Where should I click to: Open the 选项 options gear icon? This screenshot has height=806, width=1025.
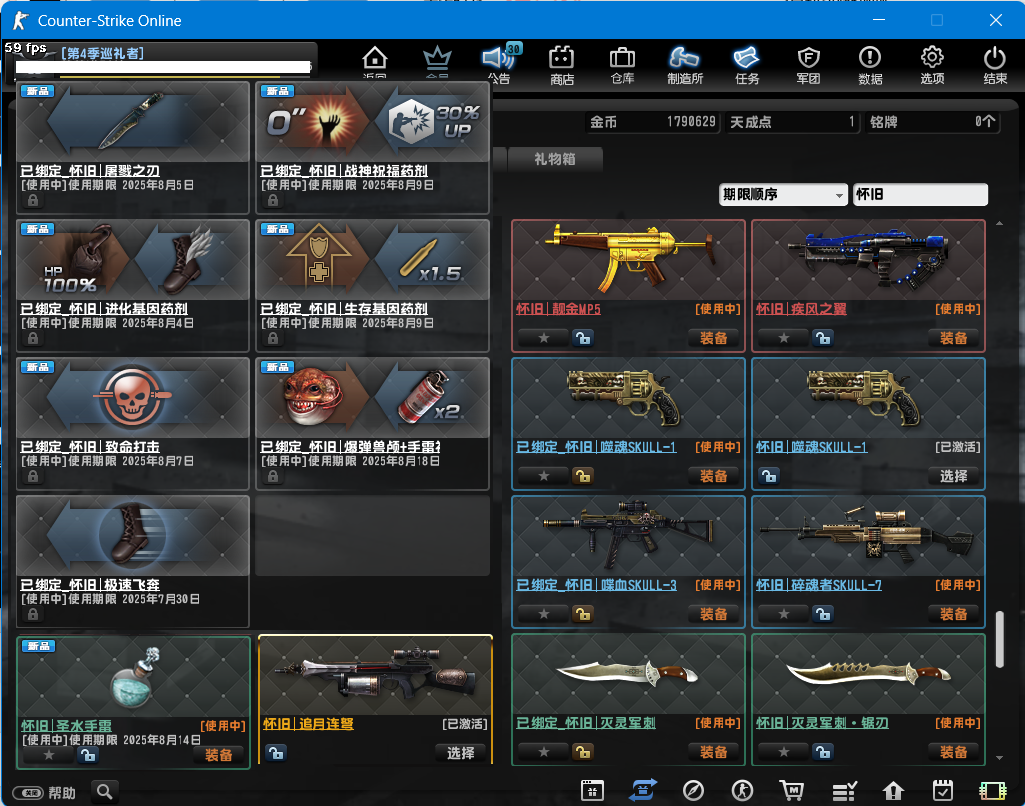click(x=932, y=65)
